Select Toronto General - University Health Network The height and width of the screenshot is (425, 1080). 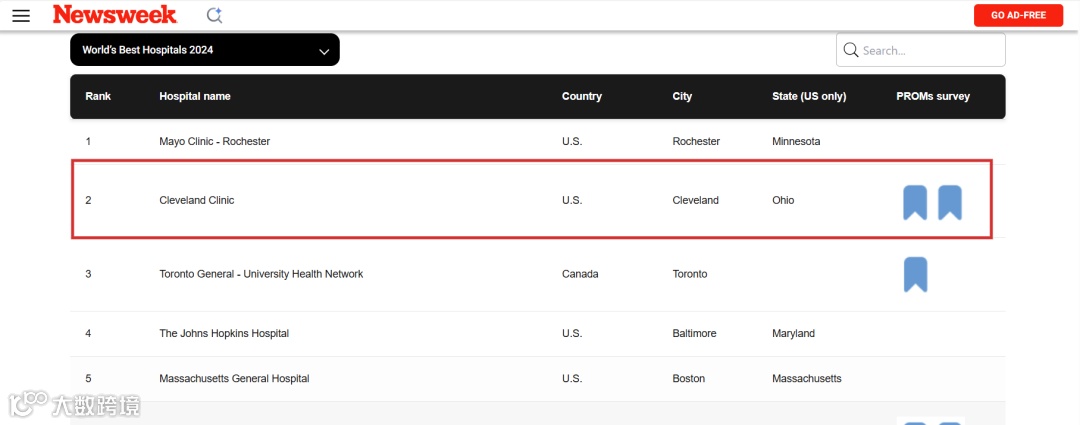pos(261,274)
